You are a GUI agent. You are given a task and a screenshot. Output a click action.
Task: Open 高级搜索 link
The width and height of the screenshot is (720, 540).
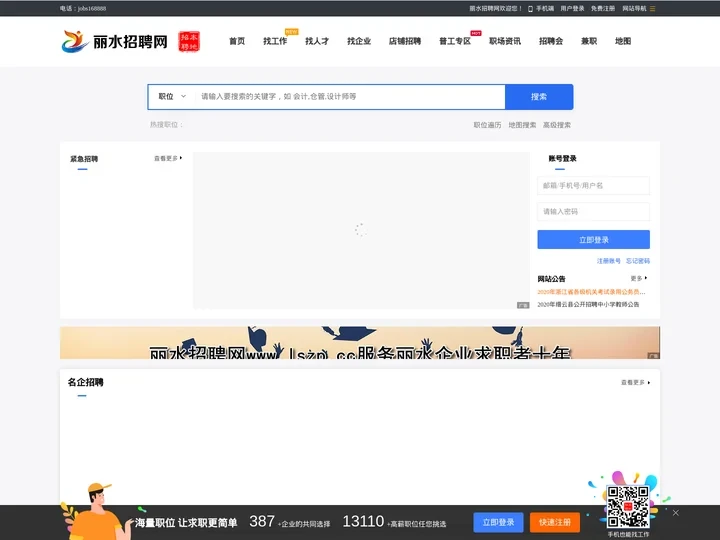click(557, 125)
